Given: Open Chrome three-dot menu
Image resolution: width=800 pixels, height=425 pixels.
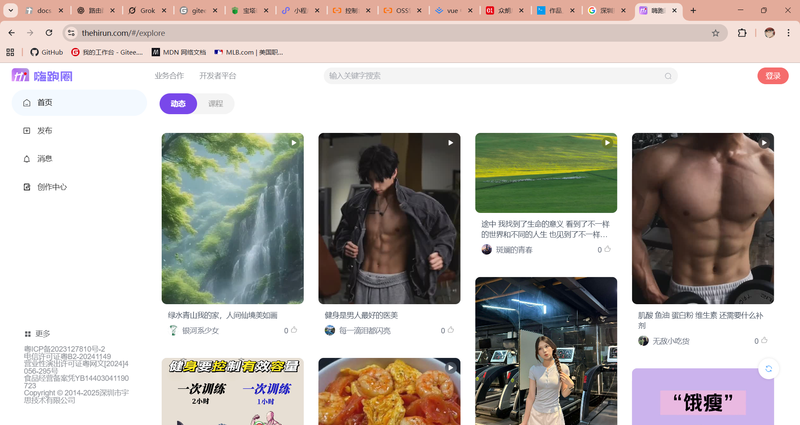Looking at the screenshot, I should pyautogui.click(x=788, y=33).
